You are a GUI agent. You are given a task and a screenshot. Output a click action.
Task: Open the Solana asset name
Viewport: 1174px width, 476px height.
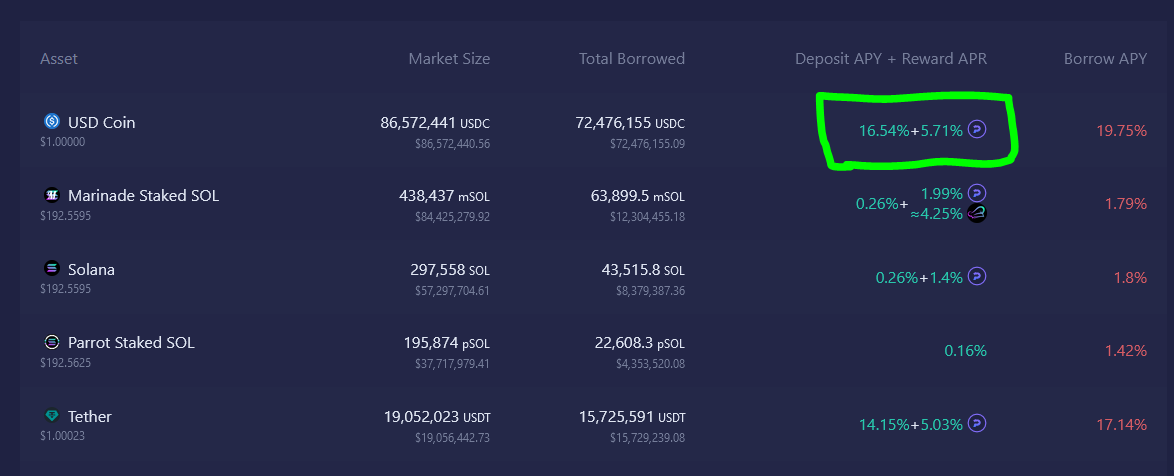coord(91,269)
